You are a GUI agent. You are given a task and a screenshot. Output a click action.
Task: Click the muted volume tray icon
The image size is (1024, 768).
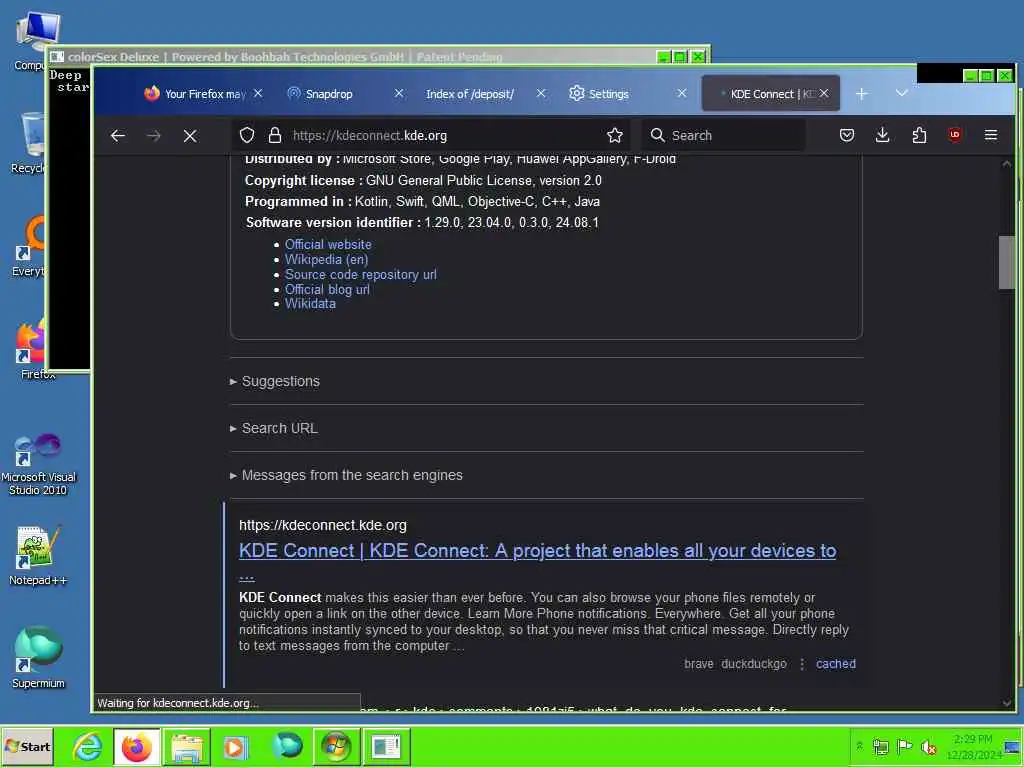[x=928, y=746]
